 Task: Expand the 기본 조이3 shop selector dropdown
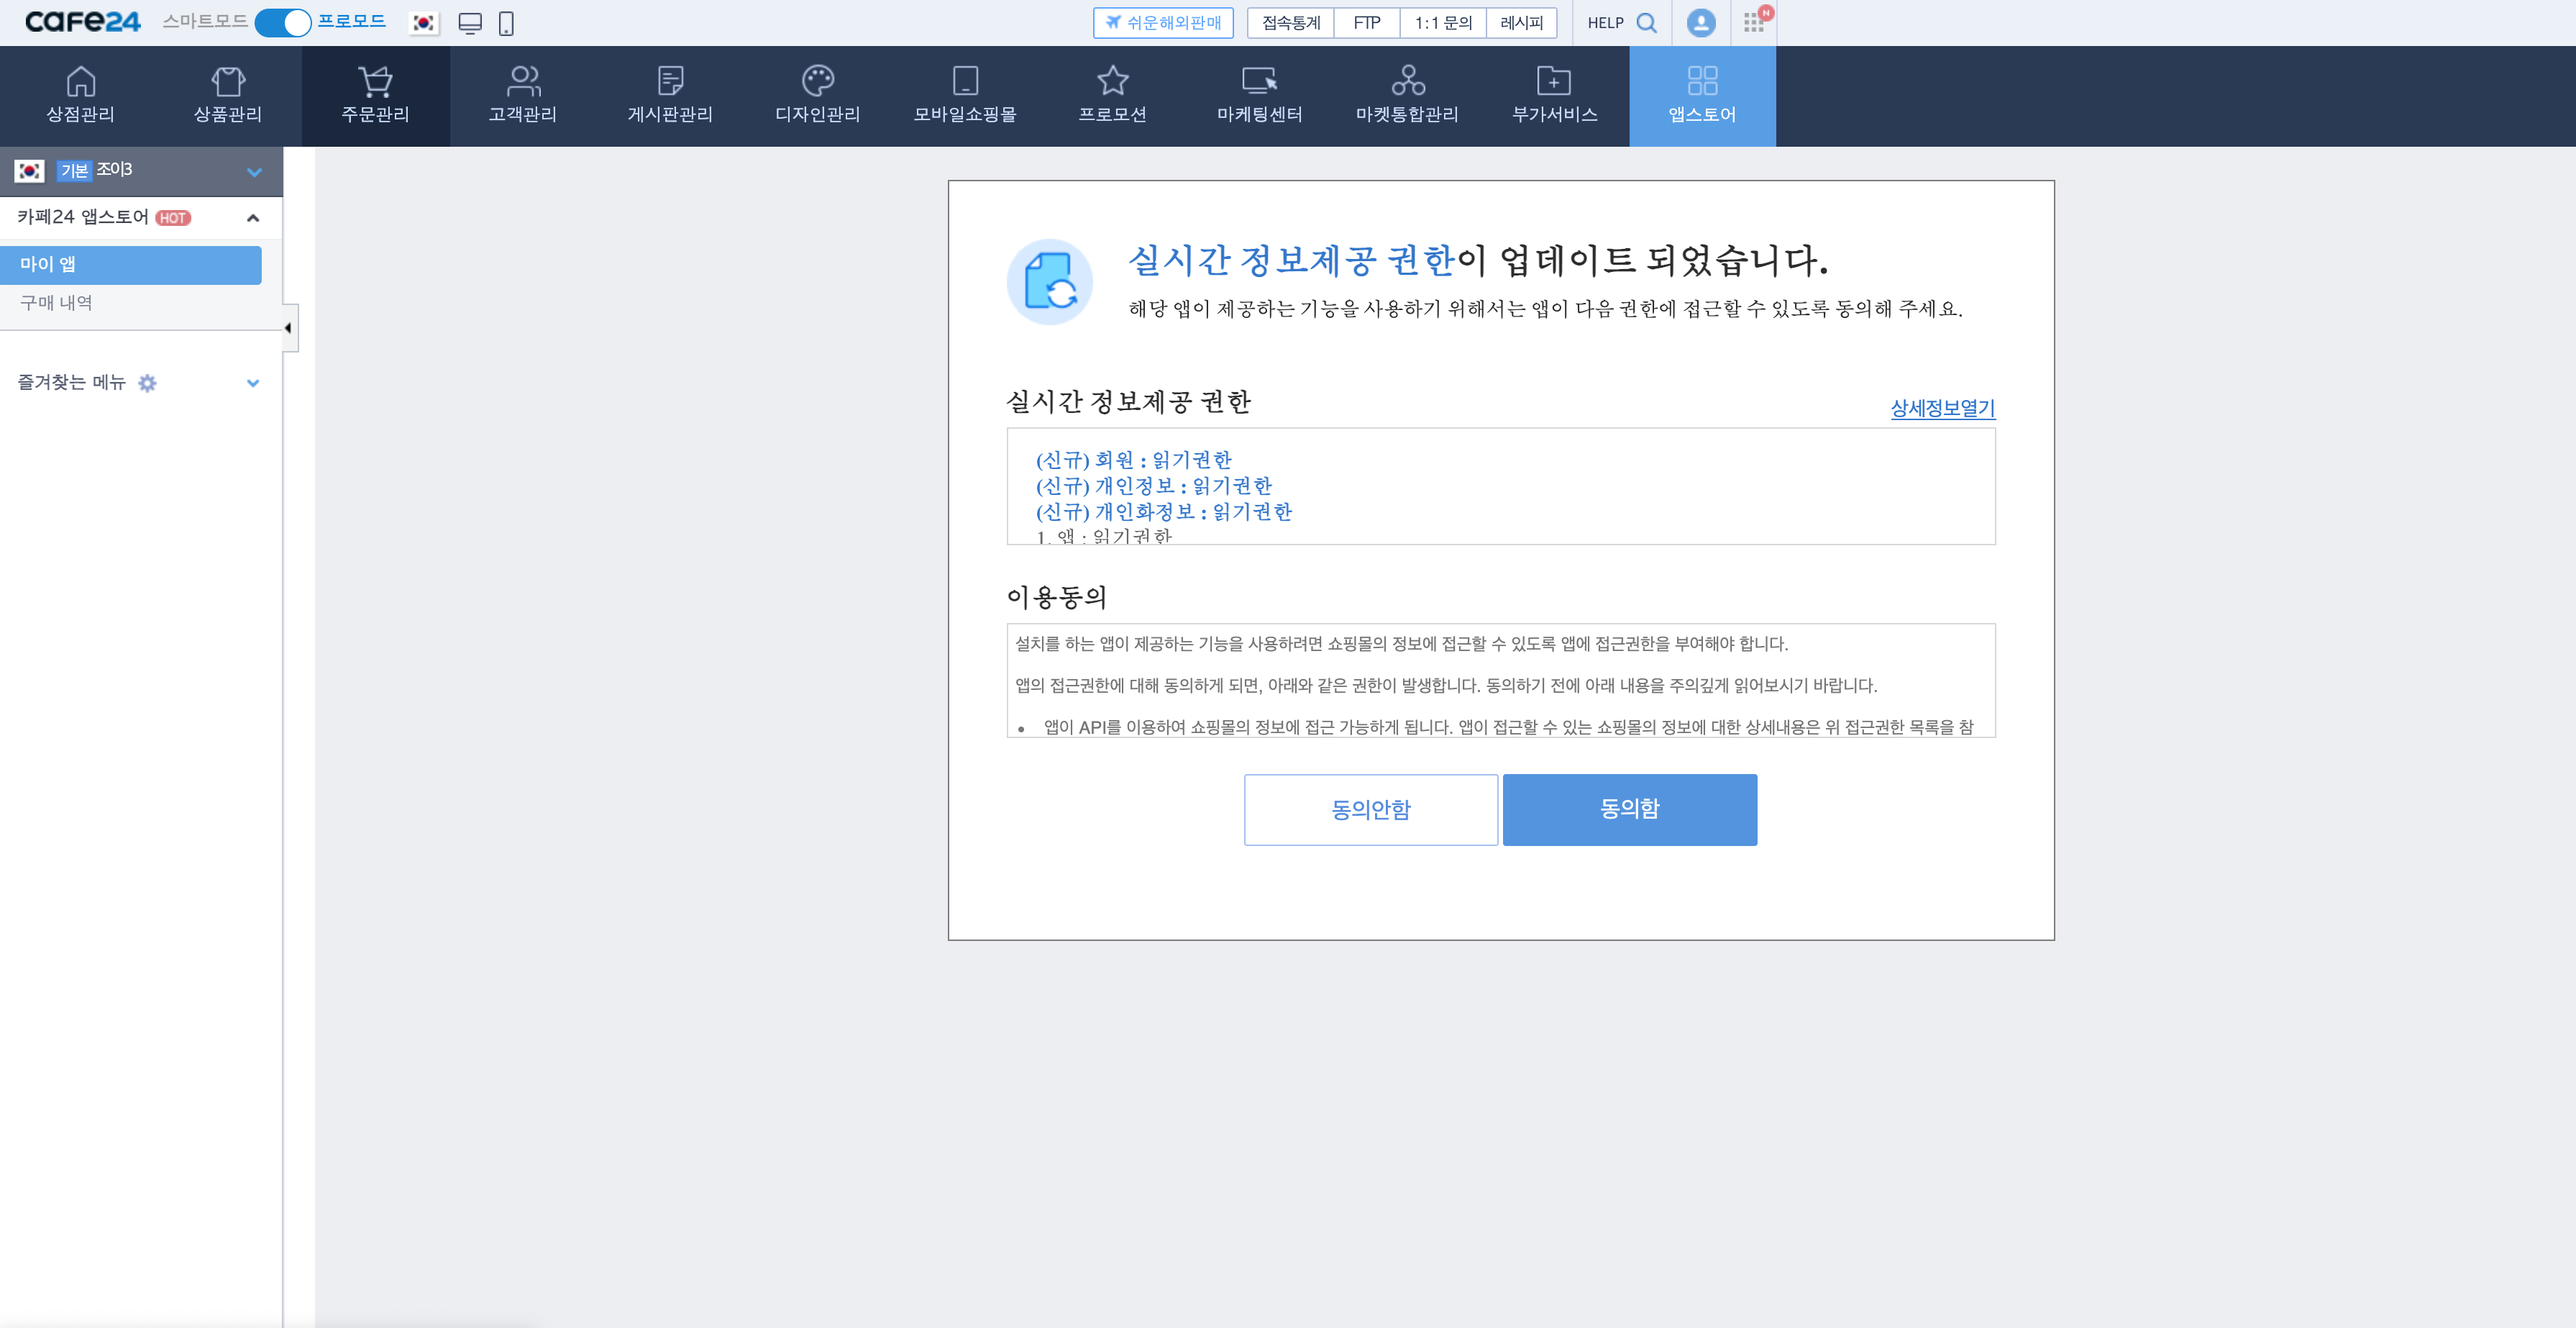254,172
